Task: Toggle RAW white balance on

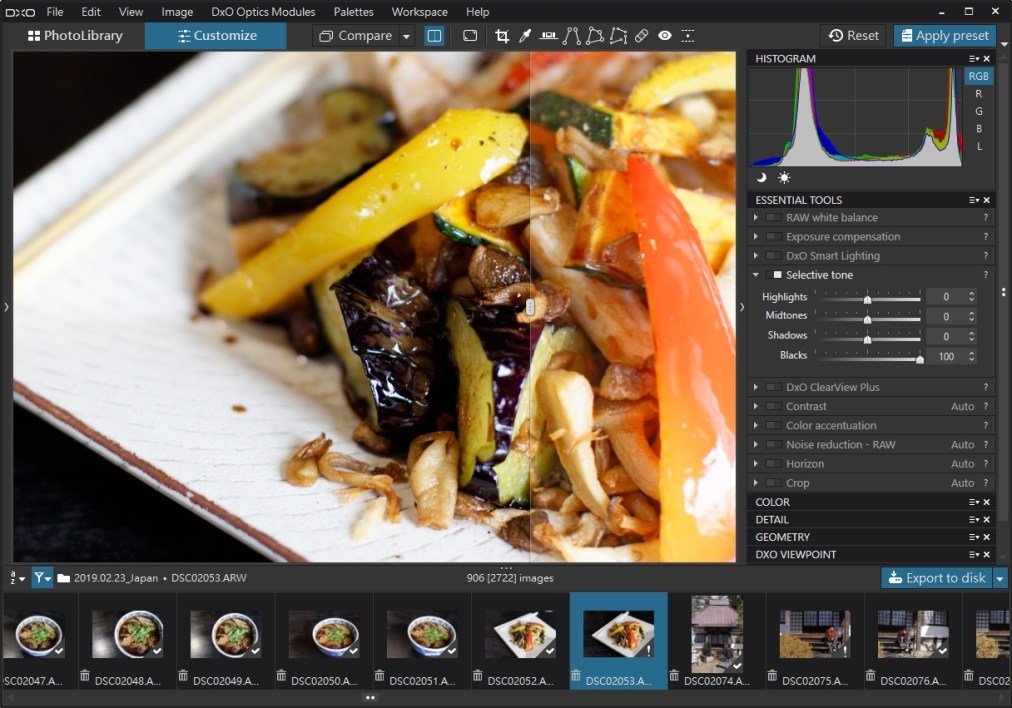Action: click(x=774, y=217)
